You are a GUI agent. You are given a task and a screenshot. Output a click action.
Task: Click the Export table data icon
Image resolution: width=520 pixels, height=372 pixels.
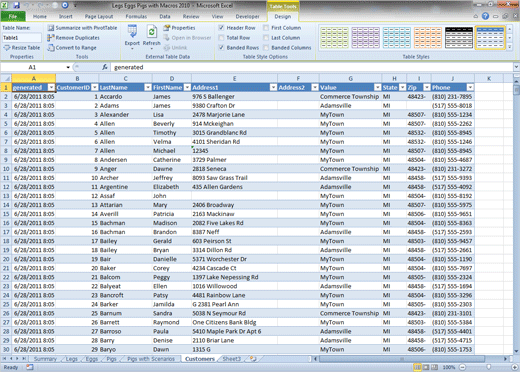(132, 31)
